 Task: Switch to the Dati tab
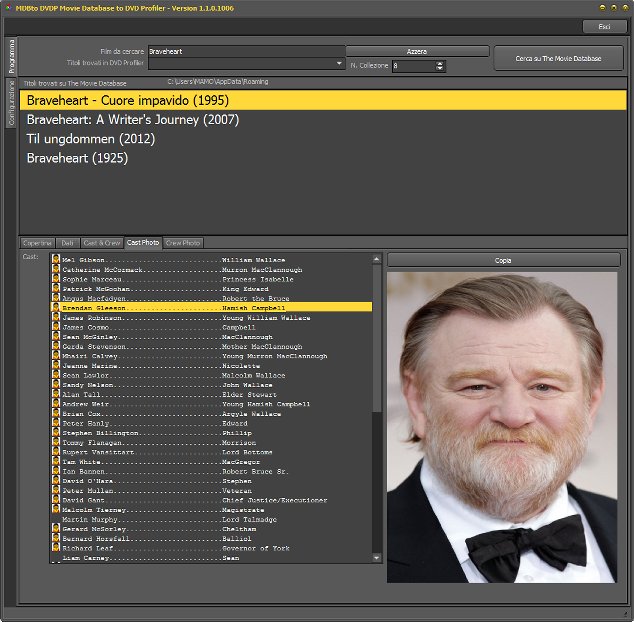click(68, 243)
